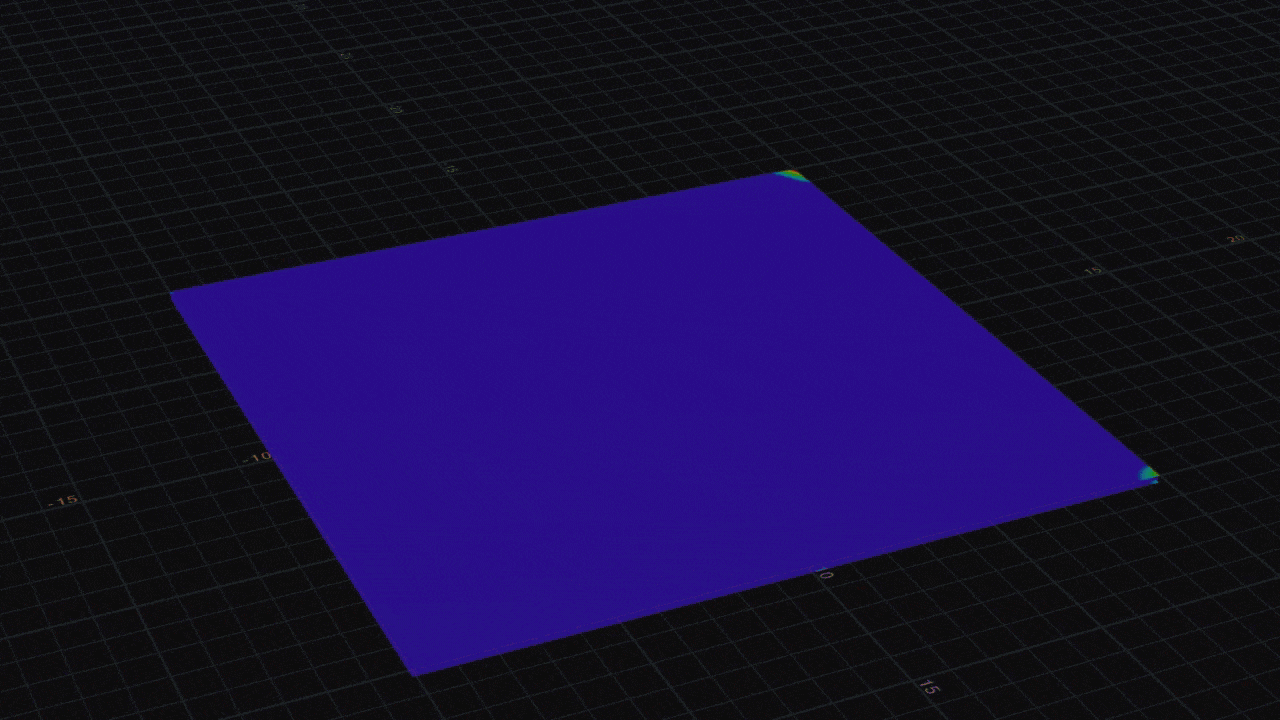Click the "0" grid axis label
Screen dimensions: 1280x720
tap(826, 575)
